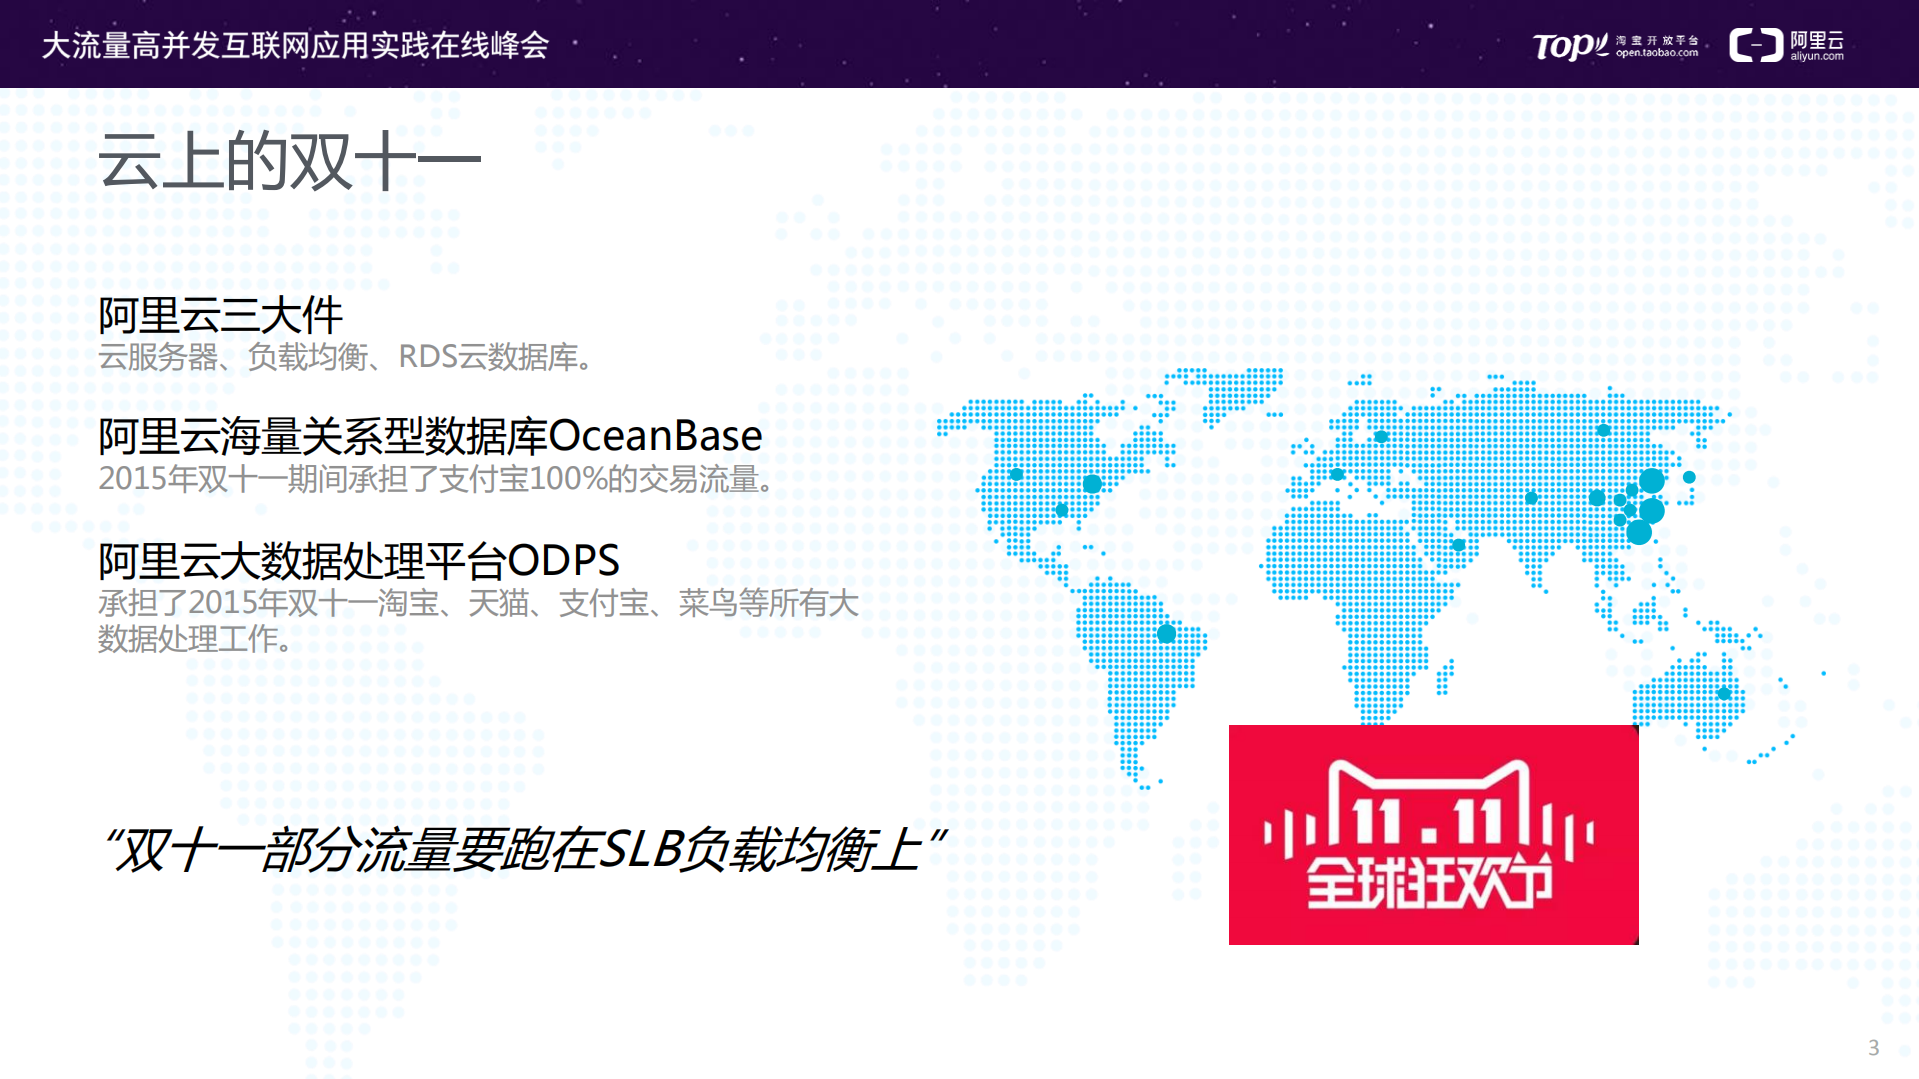Click the TOP open.taobao.com logo
This screenshot has height=1079, width=1919.
tap(1617, 44)
